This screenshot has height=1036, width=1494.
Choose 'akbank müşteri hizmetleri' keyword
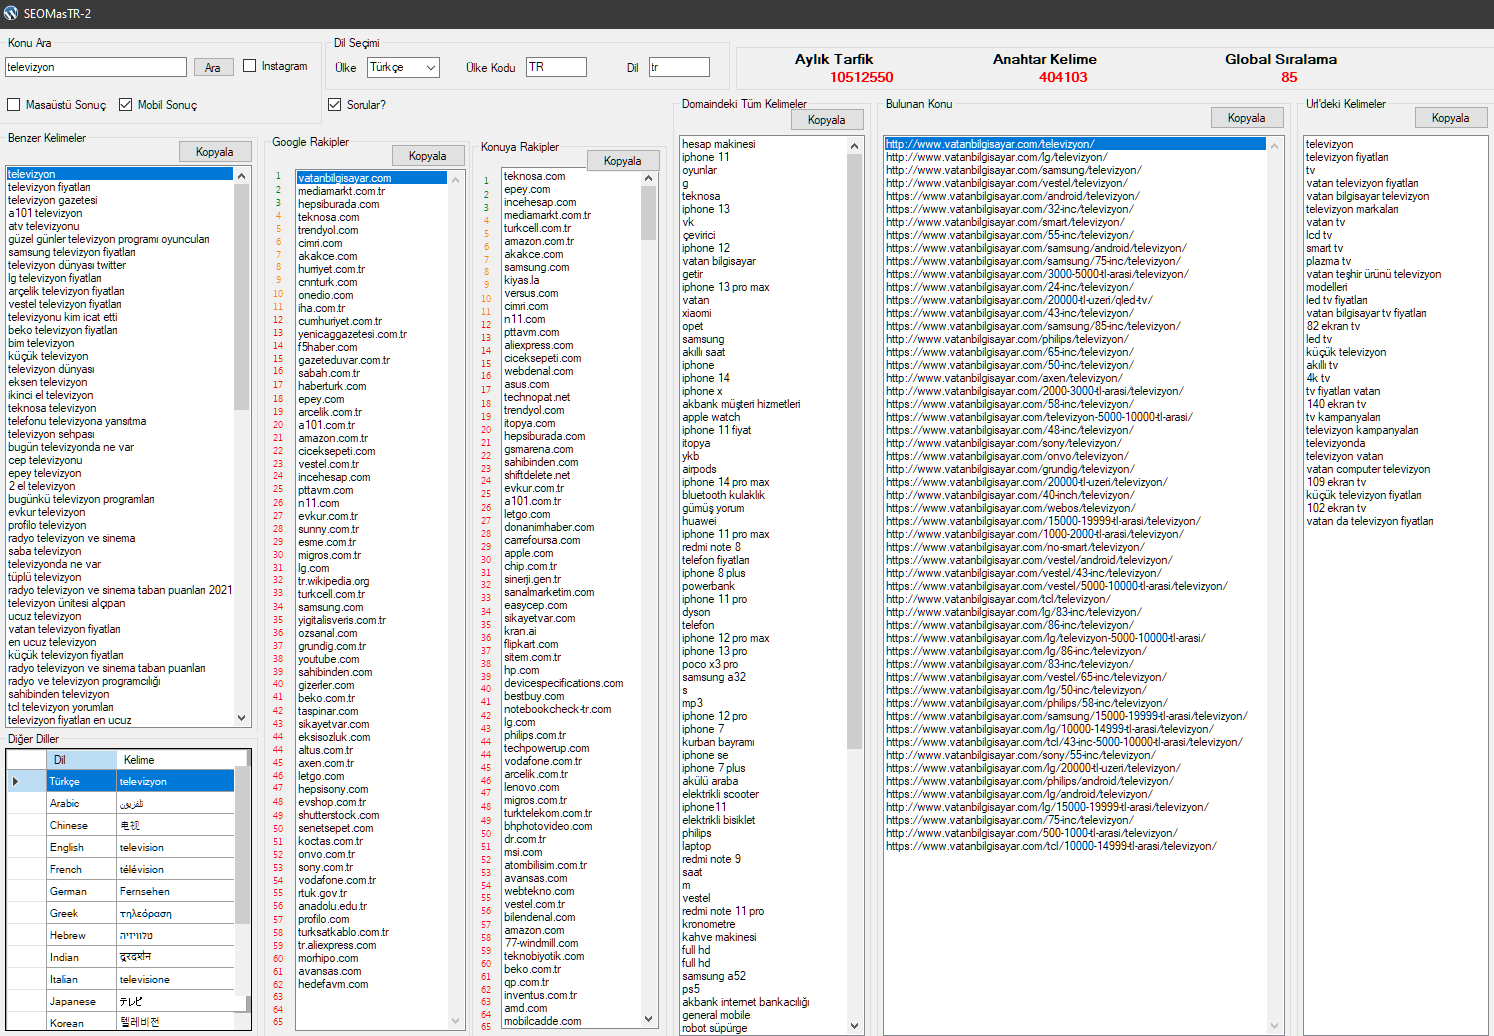click(741, 404)
